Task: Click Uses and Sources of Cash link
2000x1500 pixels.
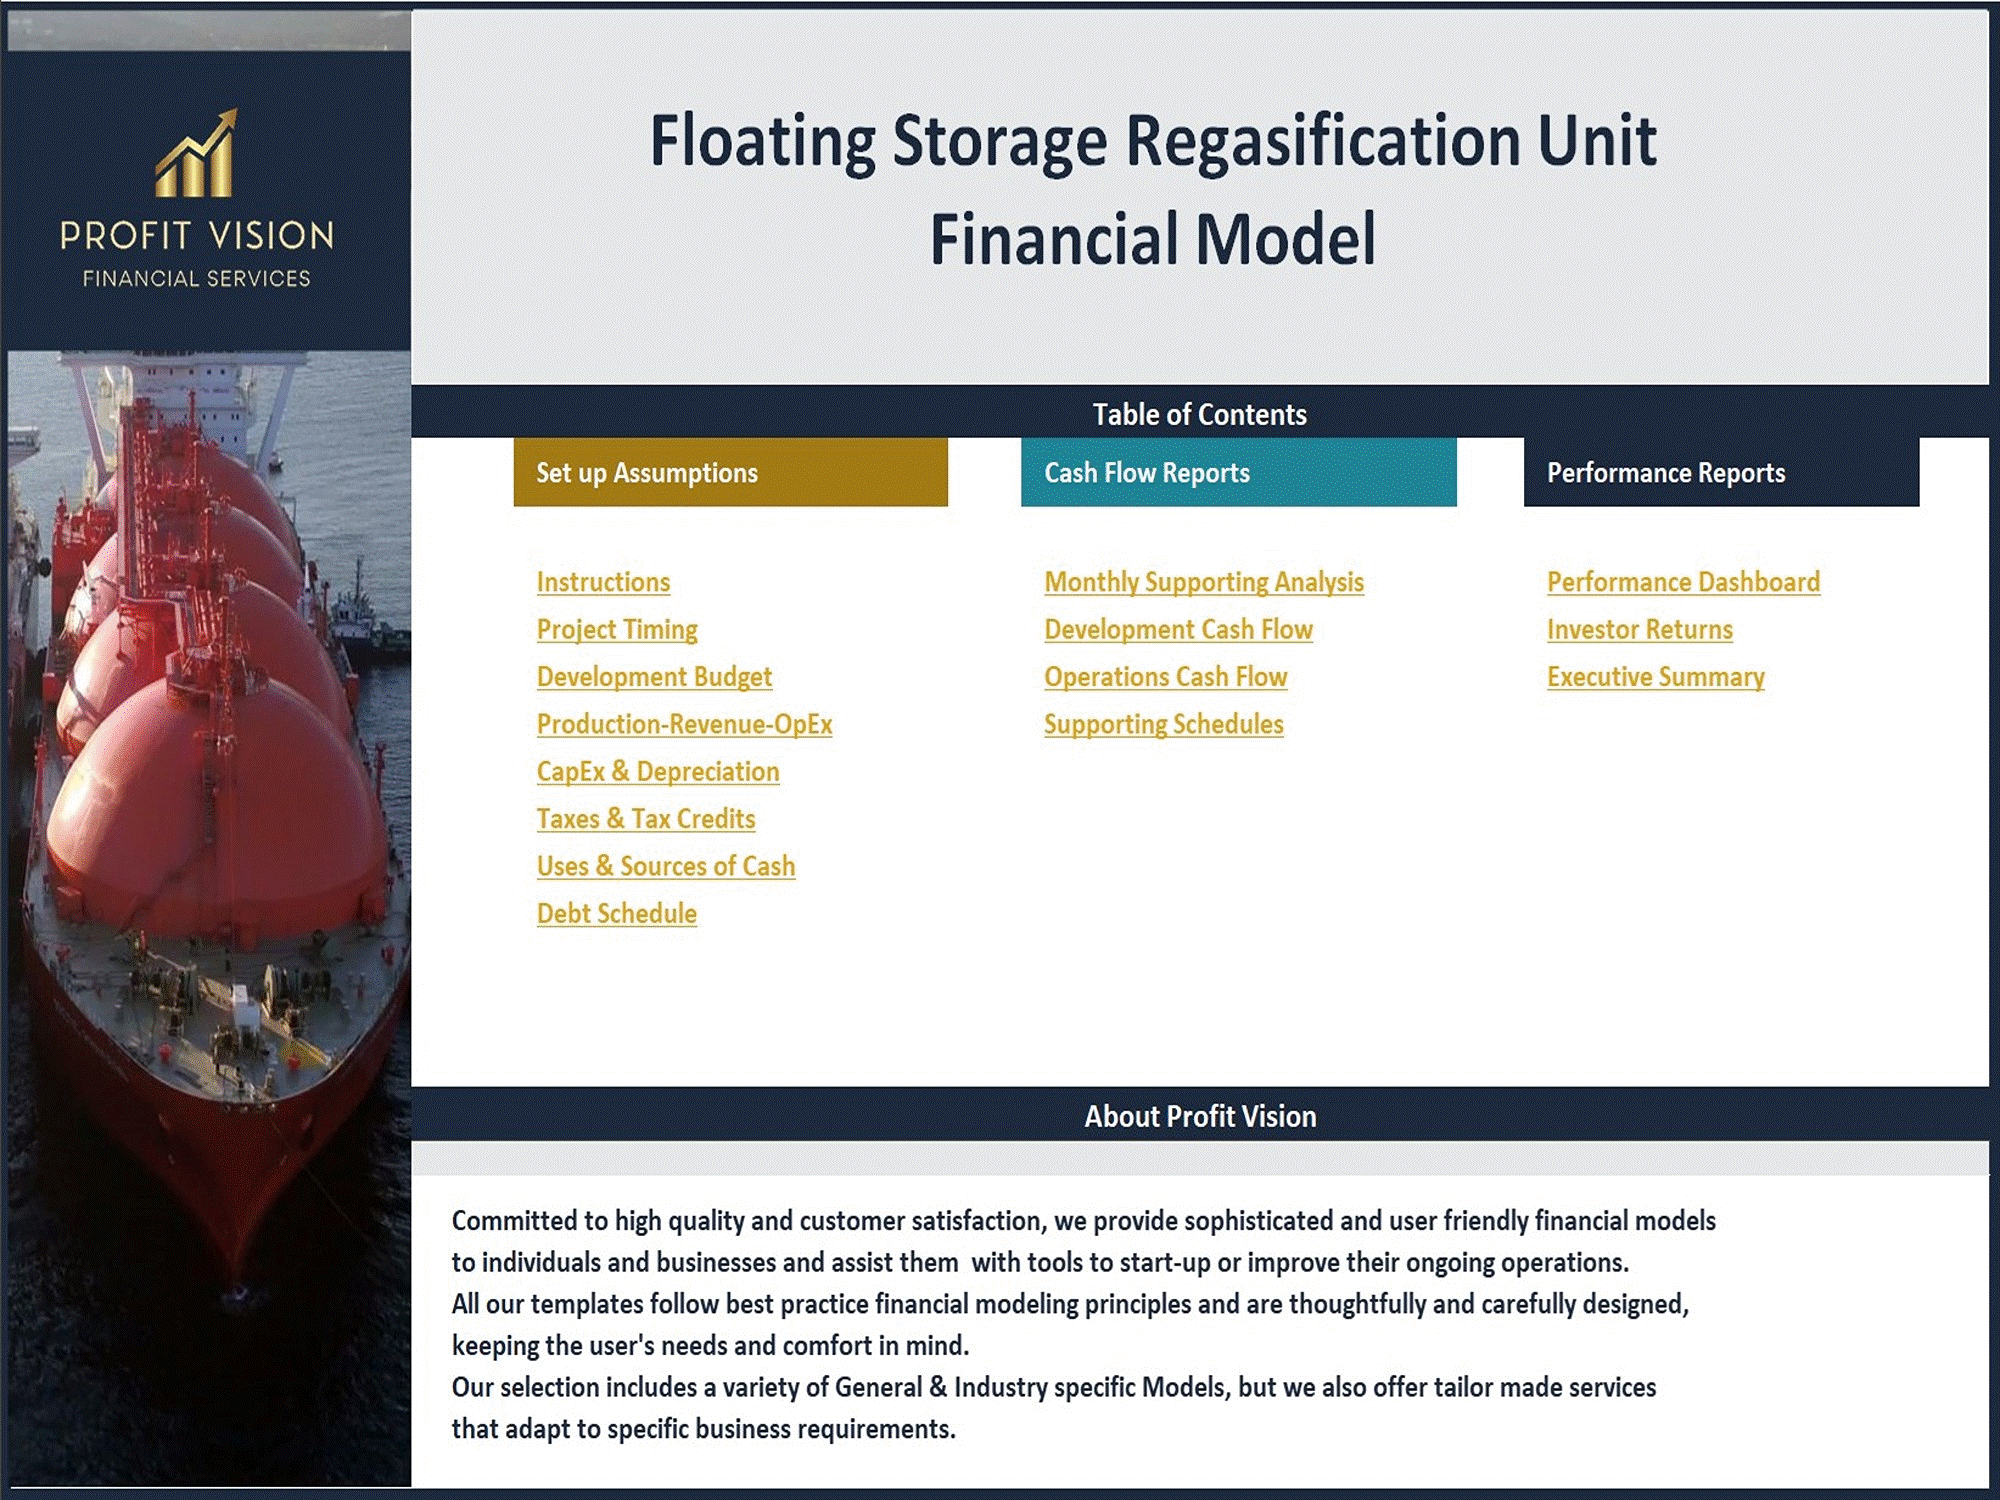Action: [665, 865]
